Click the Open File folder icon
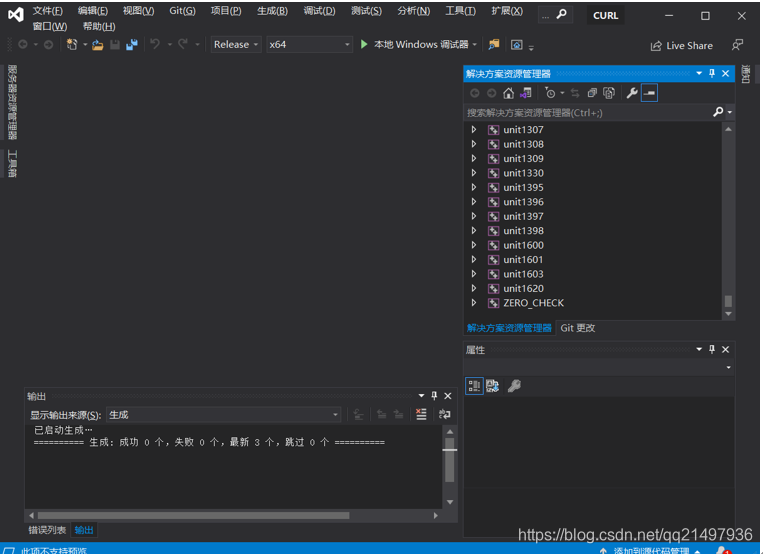This screenshot has width=763, height=554. 97,45
